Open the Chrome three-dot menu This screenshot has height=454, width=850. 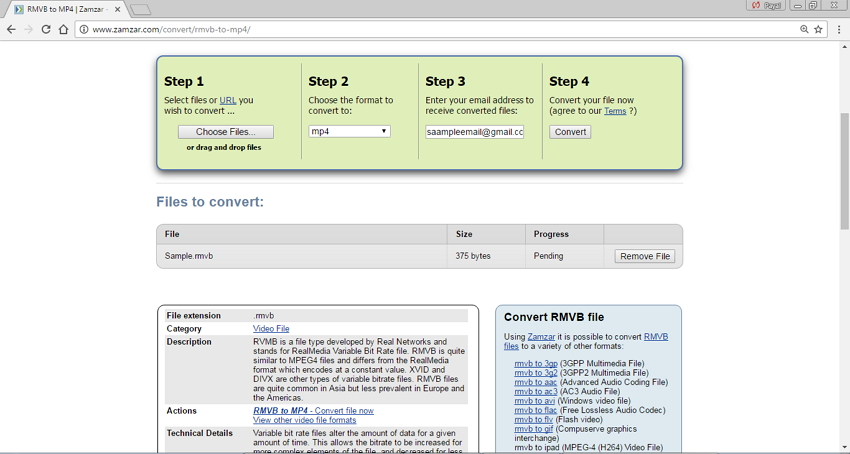pos(839,29)
